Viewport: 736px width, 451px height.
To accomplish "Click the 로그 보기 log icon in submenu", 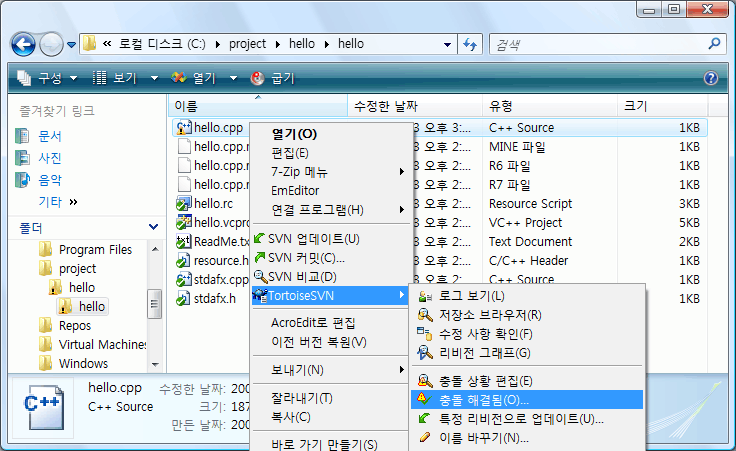I will pyautogui.click(x=426, y=296).
